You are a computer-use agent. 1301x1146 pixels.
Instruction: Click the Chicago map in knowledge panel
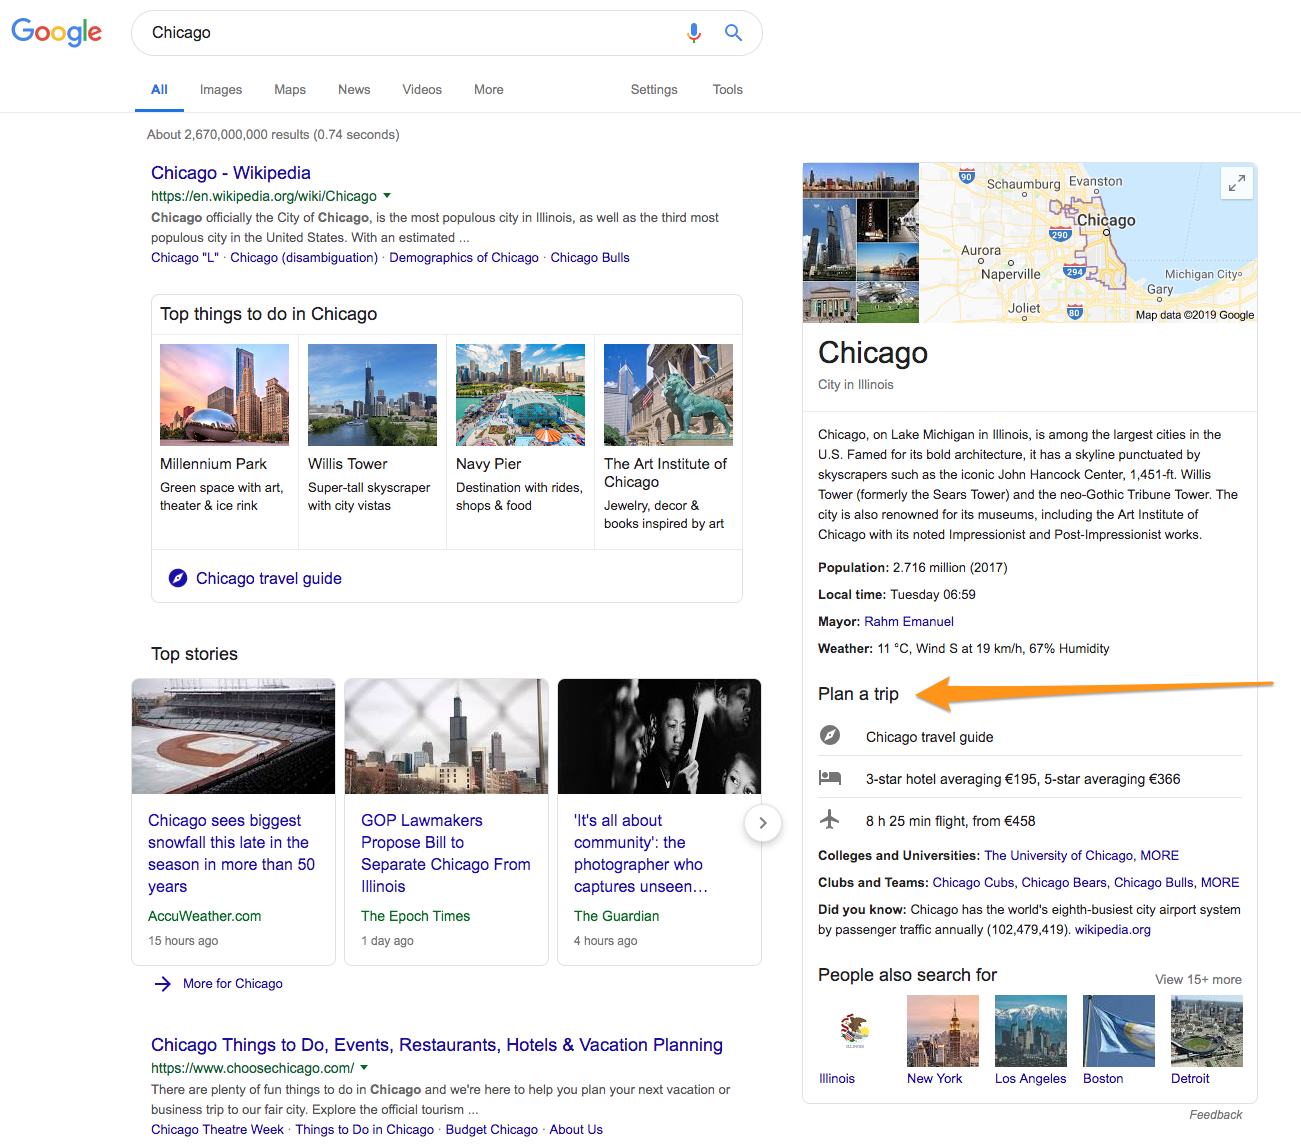(x=1088, y=243)
